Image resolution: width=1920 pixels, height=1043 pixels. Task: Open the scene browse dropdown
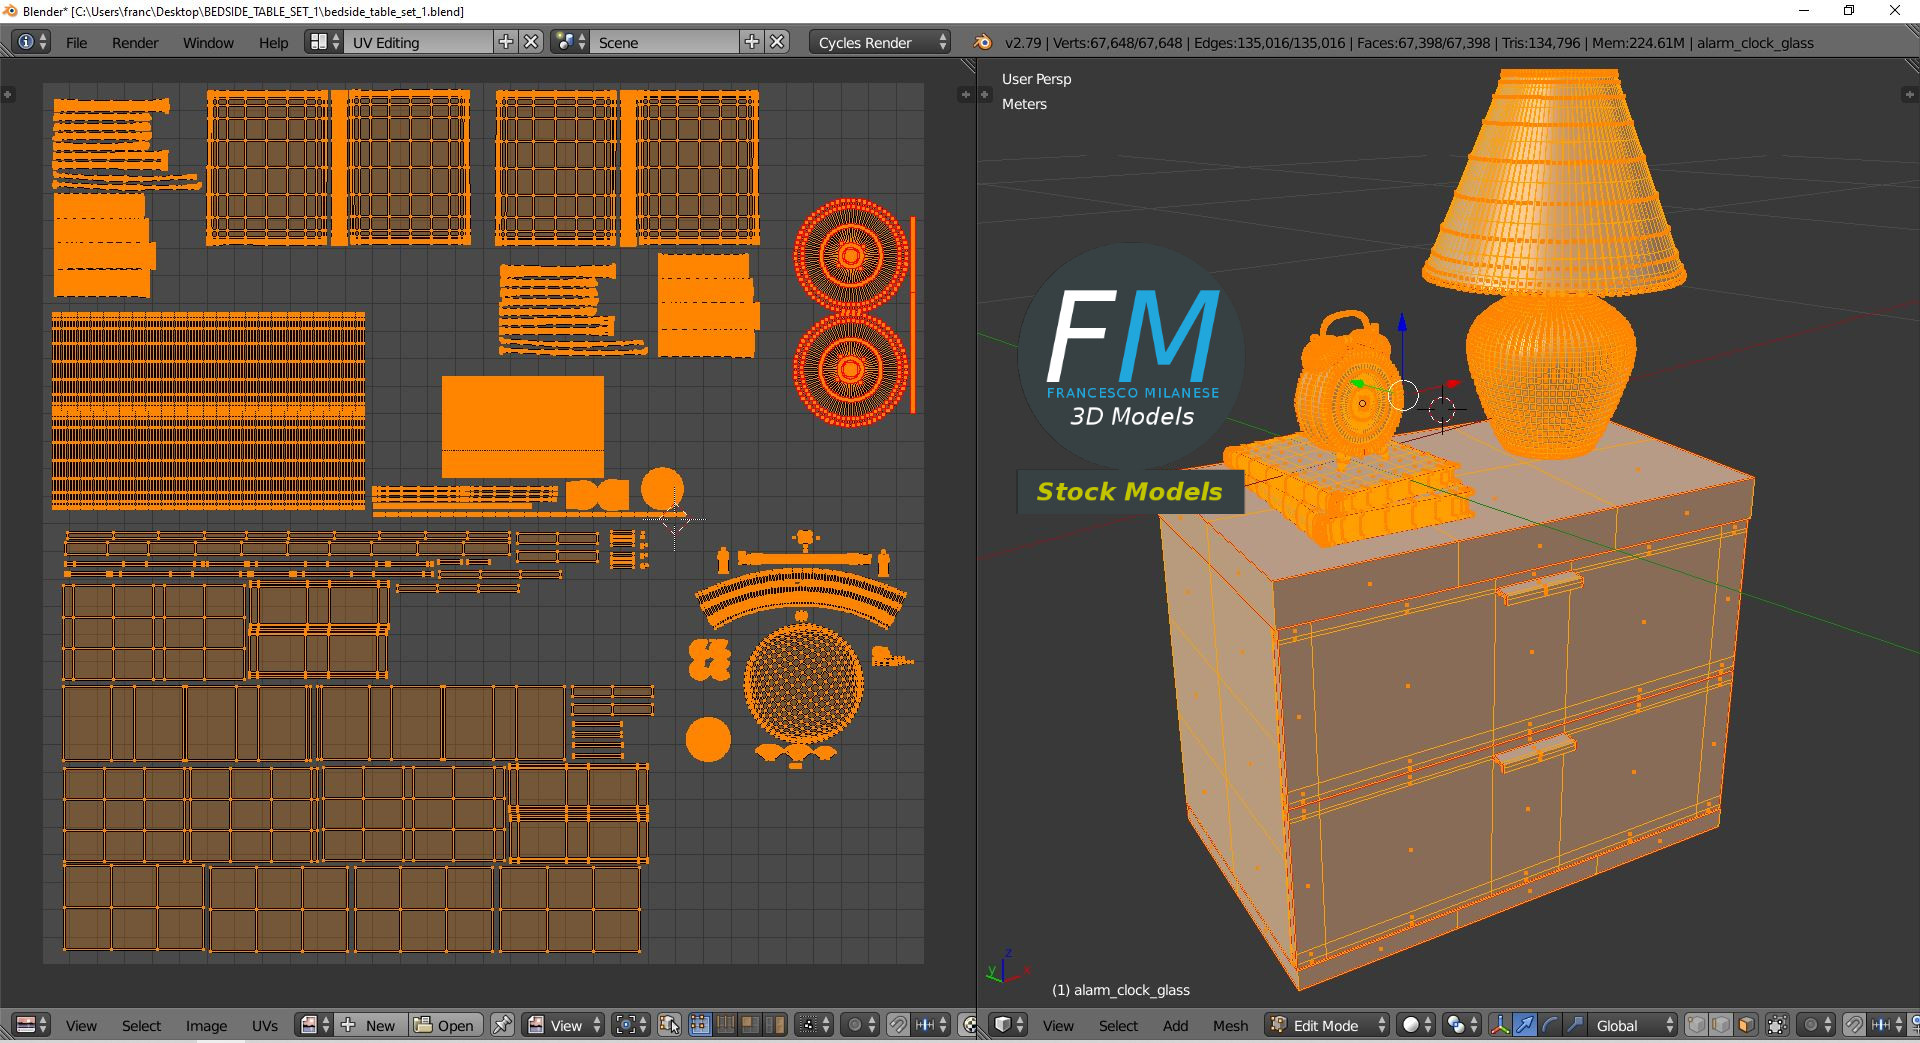coord(570,42)
